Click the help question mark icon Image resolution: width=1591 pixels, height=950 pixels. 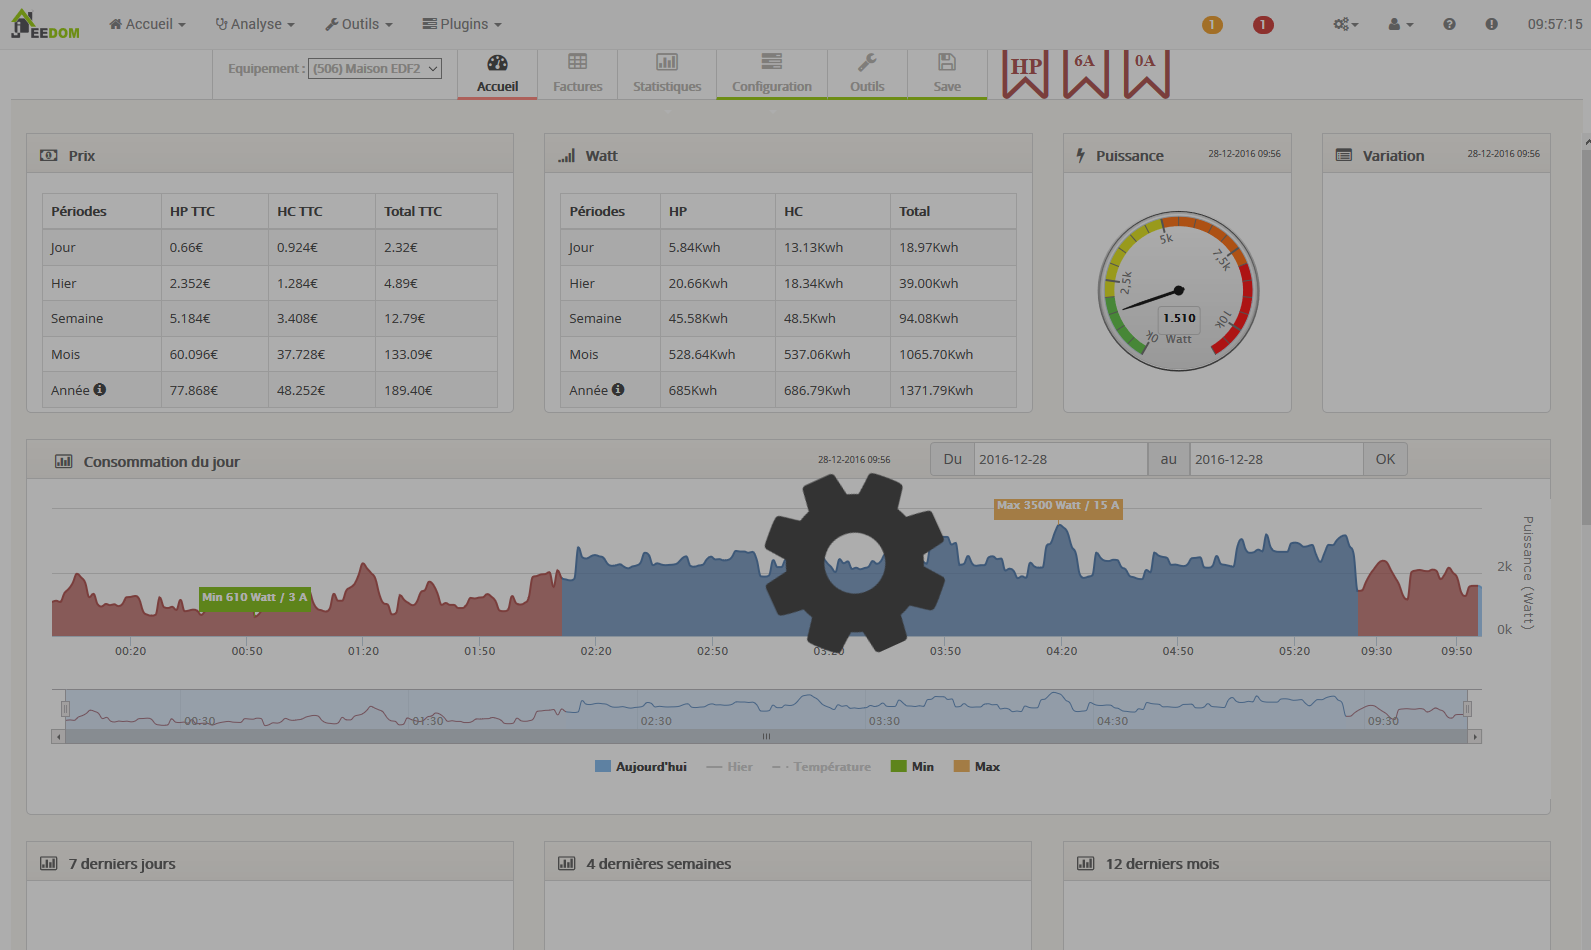pos(1449,24)
